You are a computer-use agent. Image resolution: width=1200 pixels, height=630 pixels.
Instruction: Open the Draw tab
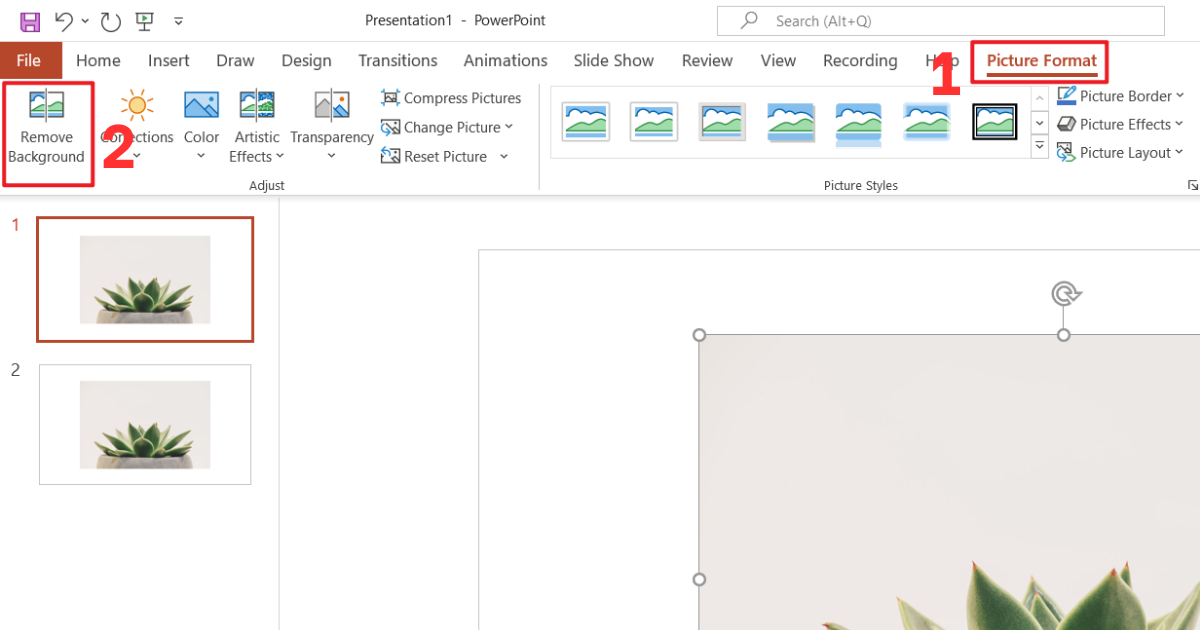pos(235,60)
